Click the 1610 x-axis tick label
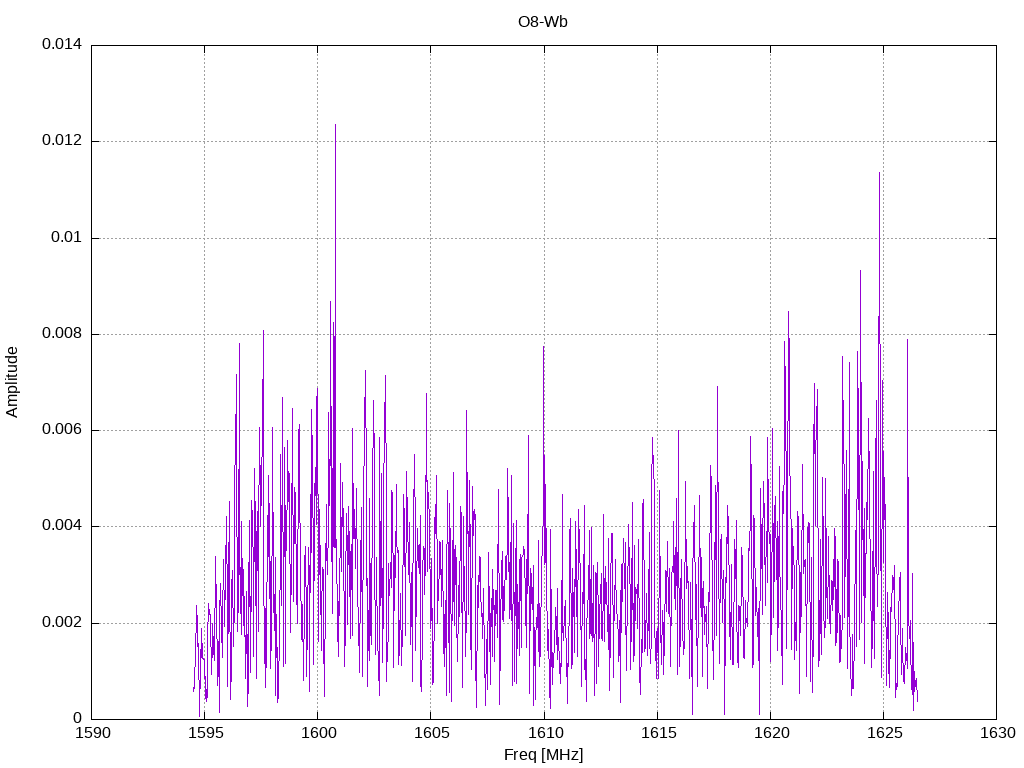The height and width of the screenshot is (768, 1024). point(545,733)
